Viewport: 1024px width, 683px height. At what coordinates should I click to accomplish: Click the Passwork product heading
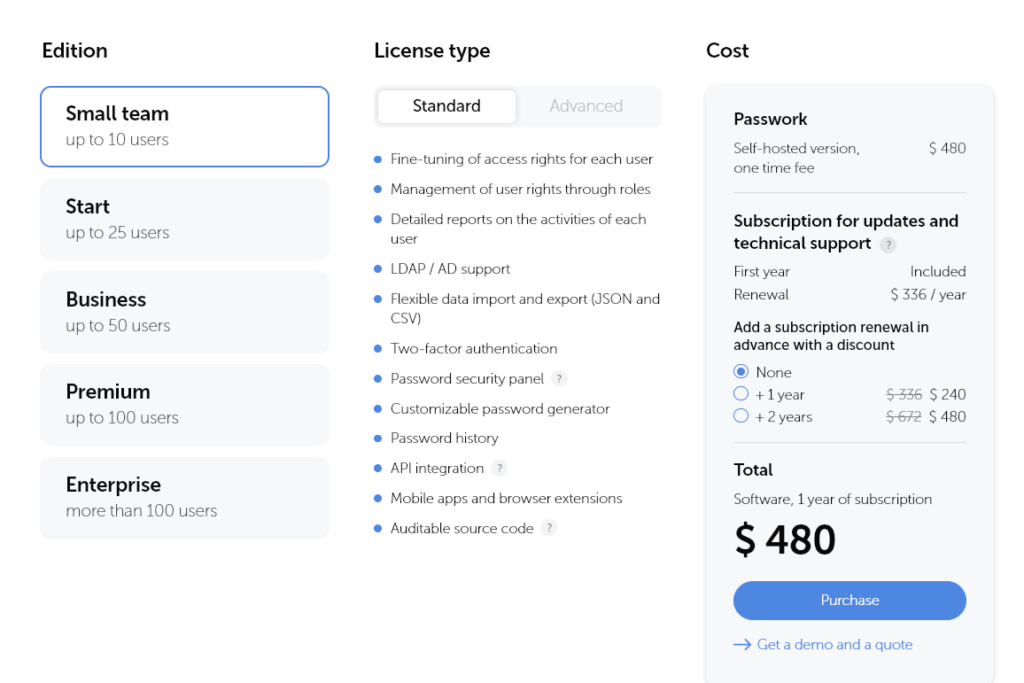(770, 119)
